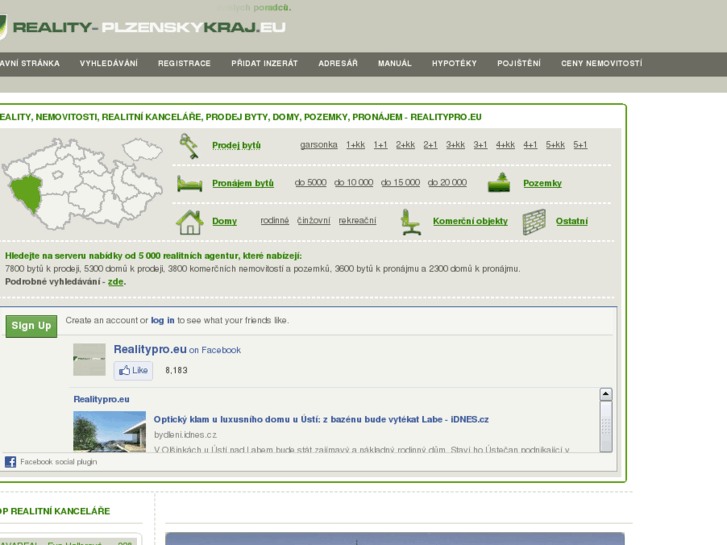Open detailed search via zde link
727x545 pixels.
point(115,282)
